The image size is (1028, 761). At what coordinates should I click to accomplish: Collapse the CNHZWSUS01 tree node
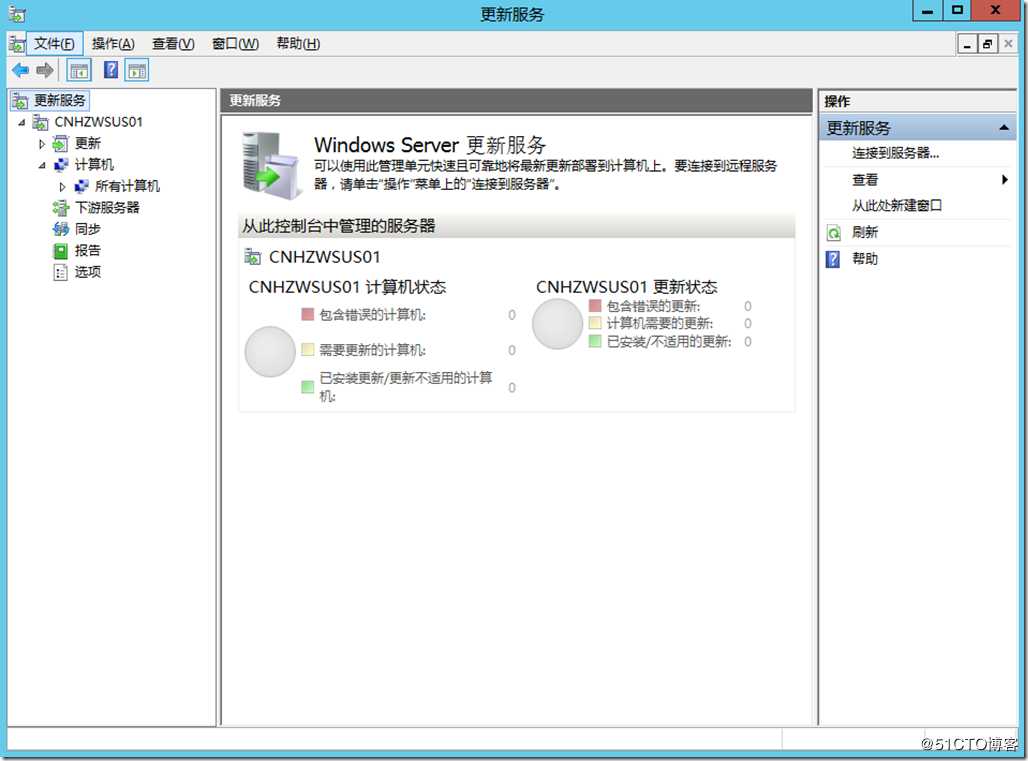(x=22, y=123)
